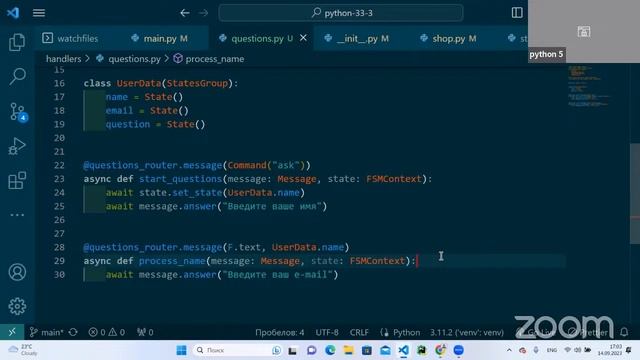Change line endings via CRLF status item
Screen dimensions: 640x360
point(359,332)
